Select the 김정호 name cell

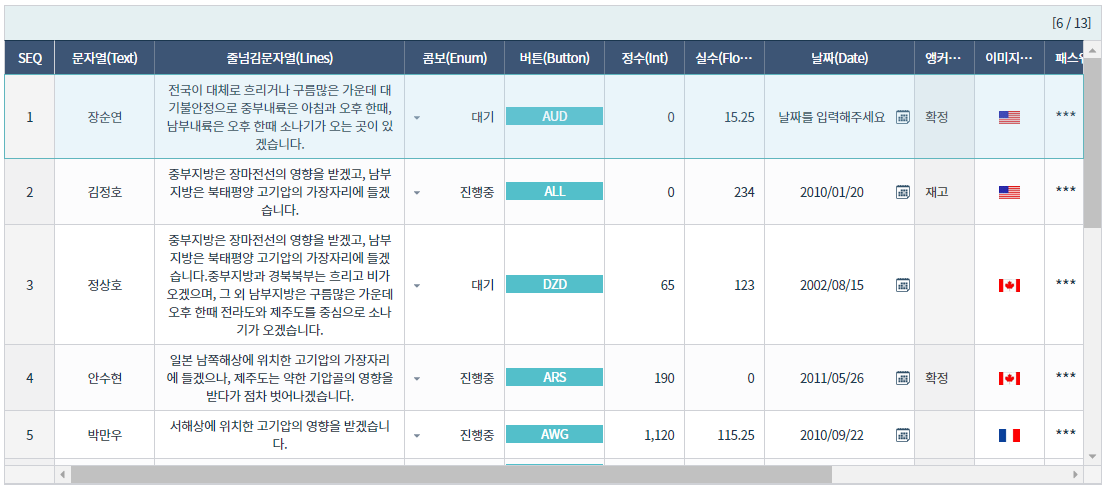[x=104, y=191]
